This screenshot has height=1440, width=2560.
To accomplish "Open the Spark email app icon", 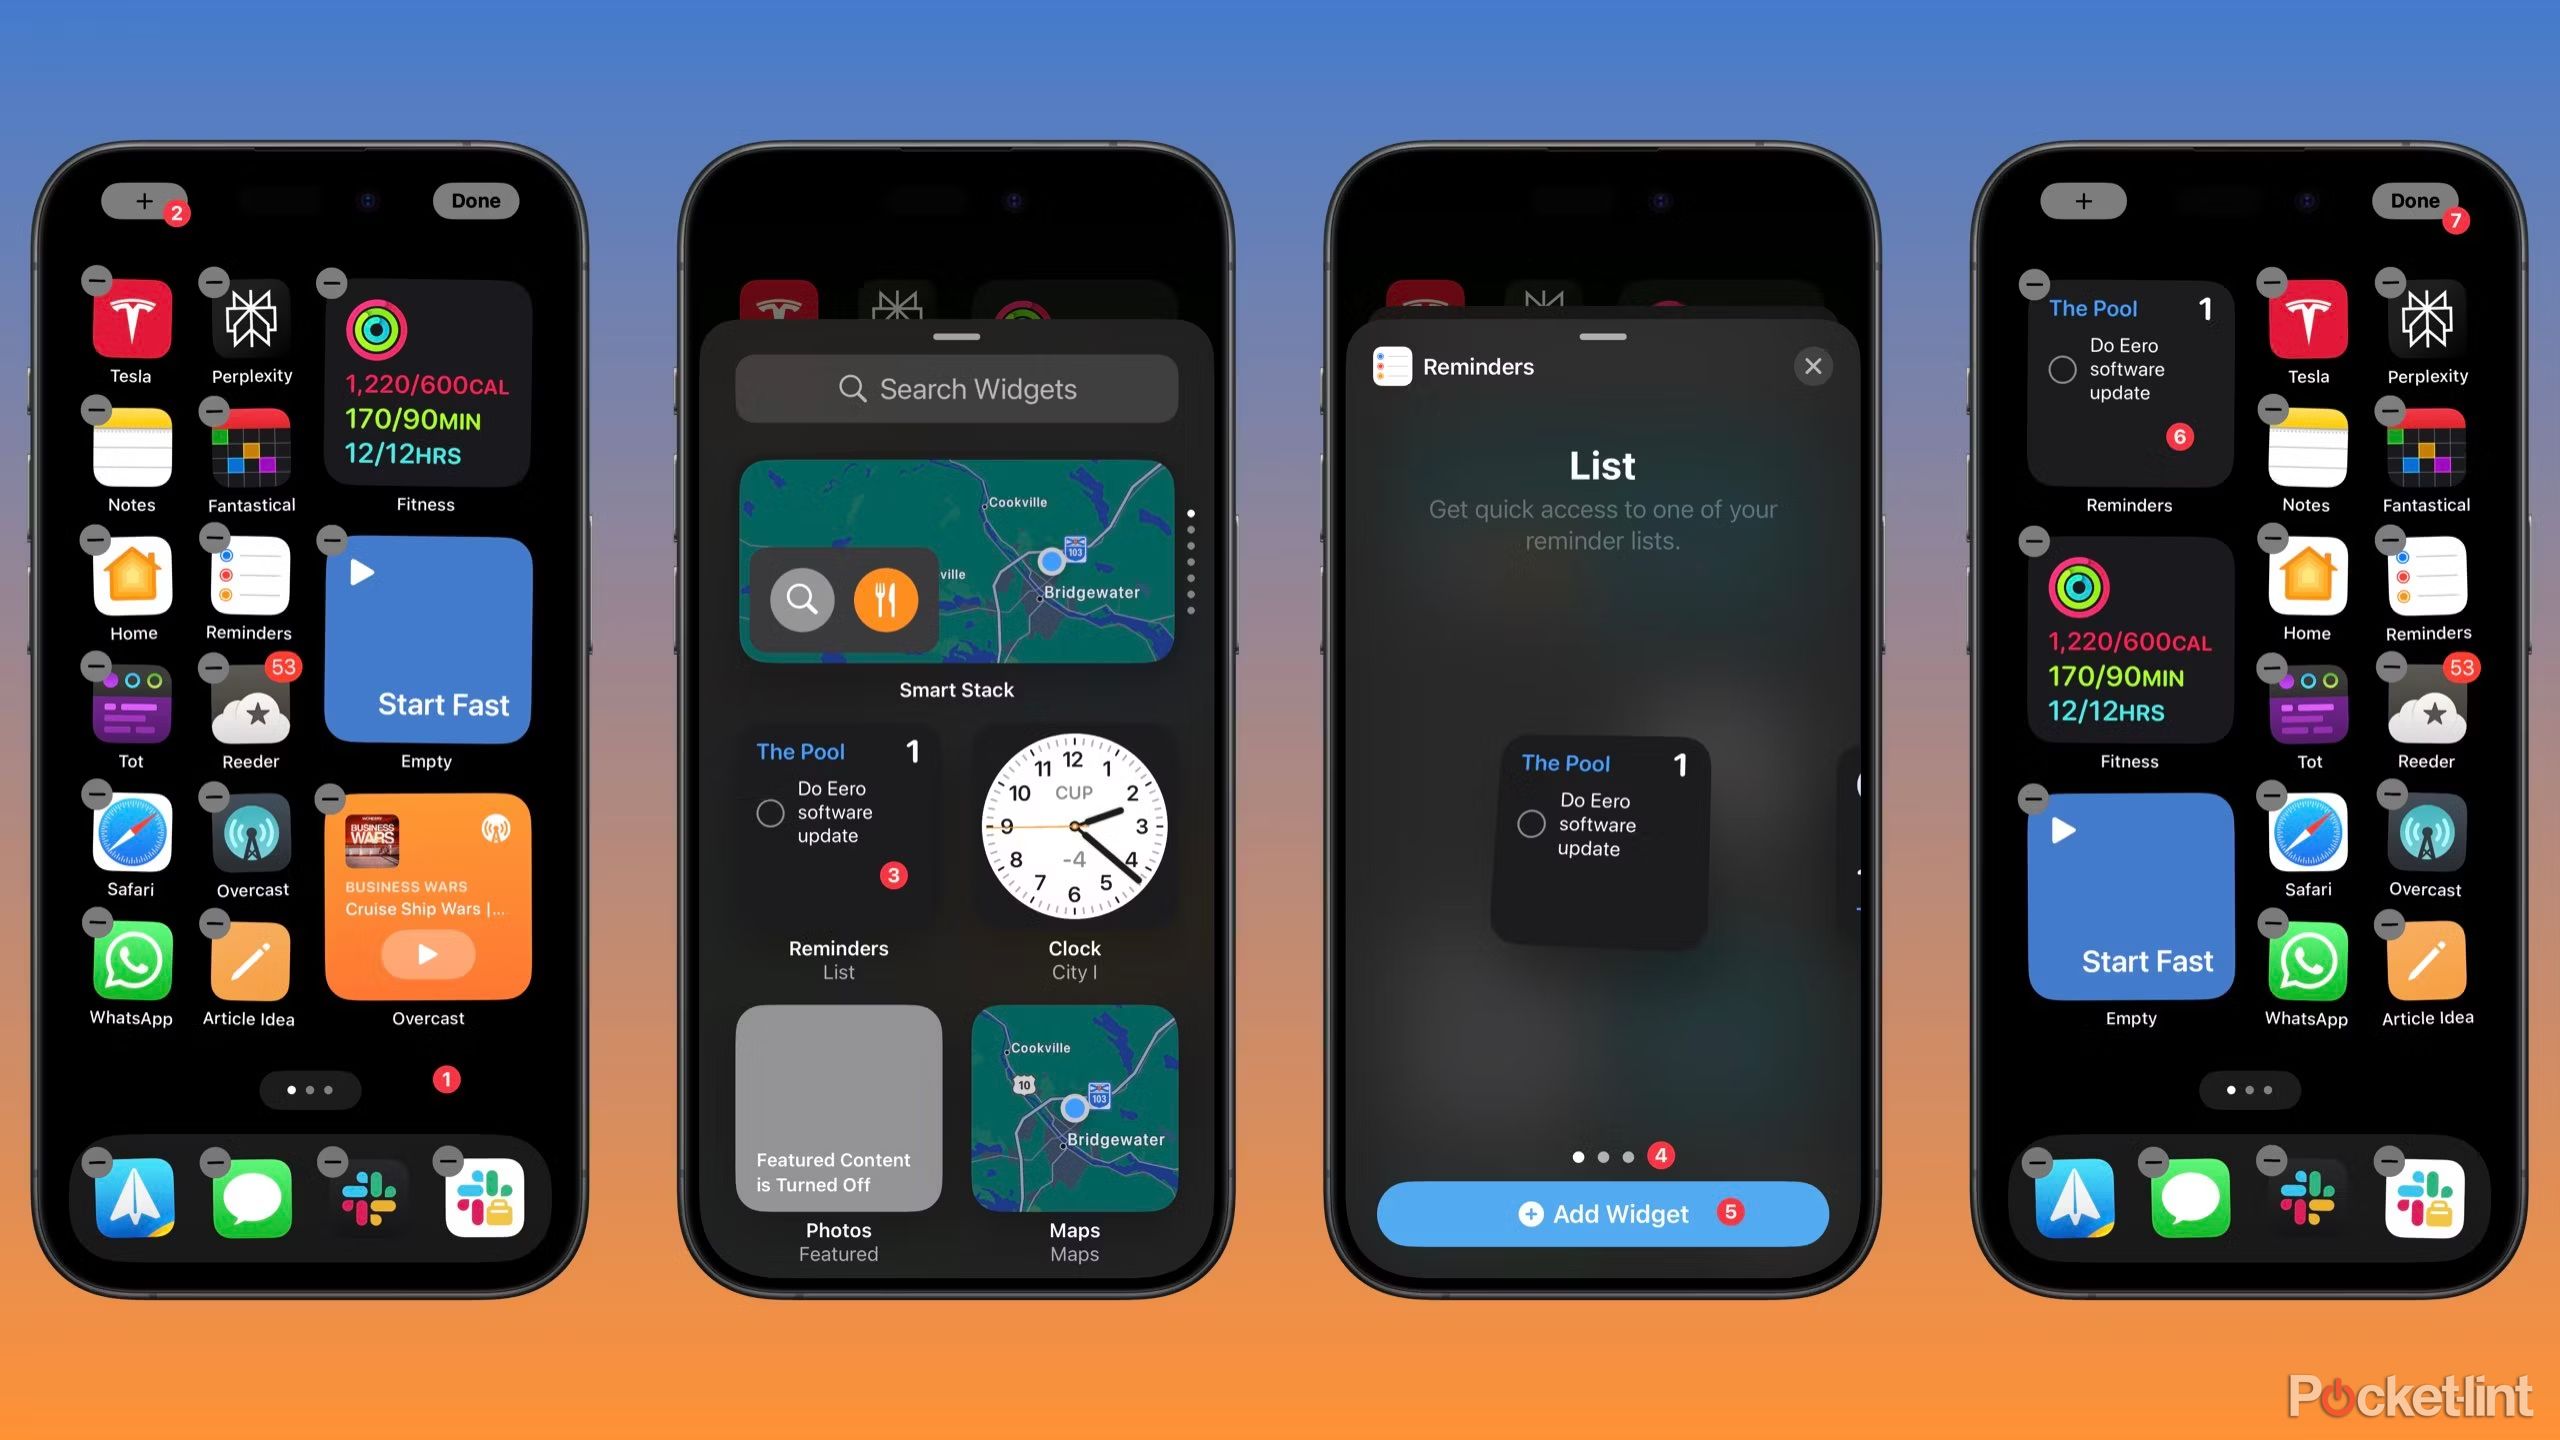I will tap(137, 1199).
